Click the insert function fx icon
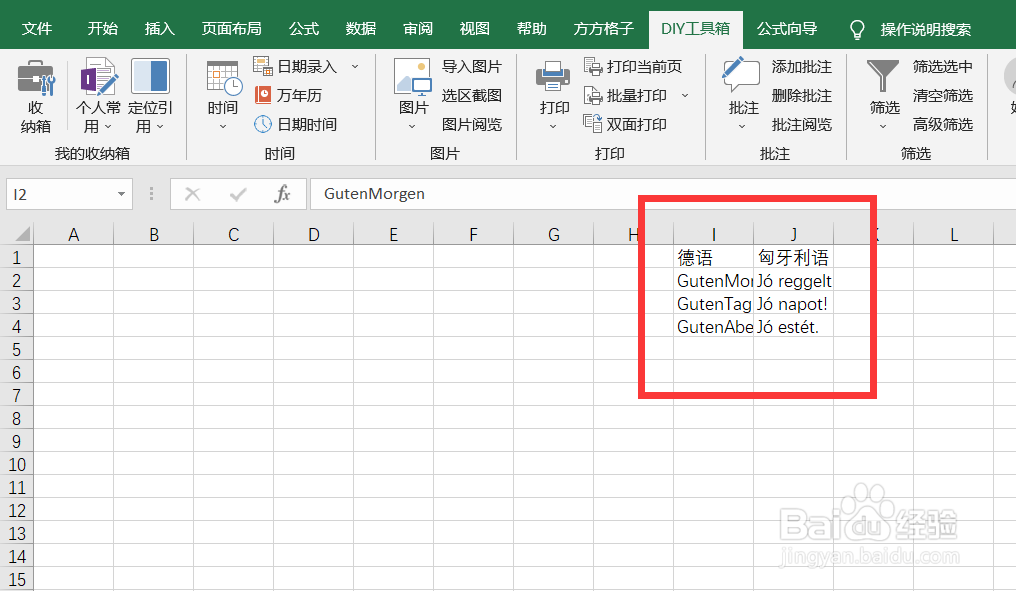This screenshot has width=1016, height=591. (282, 194)
